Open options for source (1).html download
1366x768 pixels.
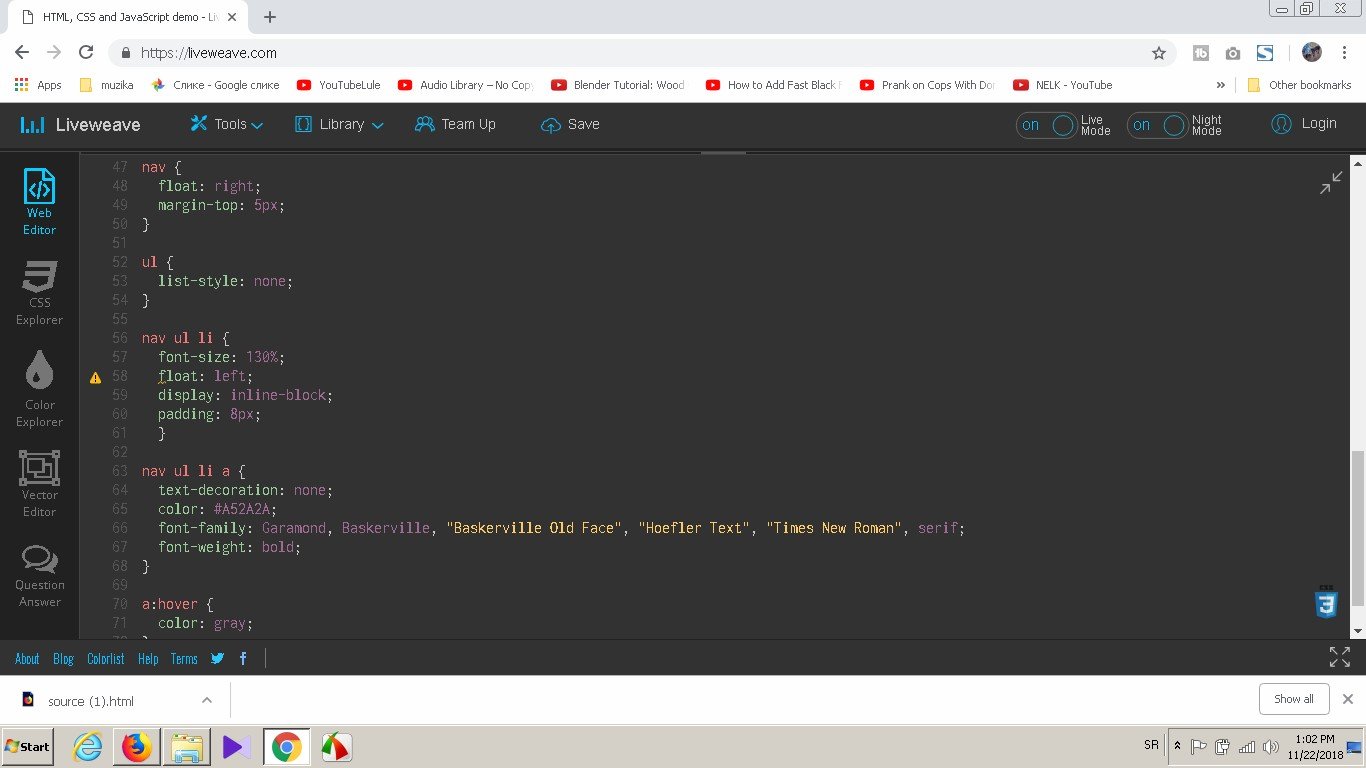[206, 700]
